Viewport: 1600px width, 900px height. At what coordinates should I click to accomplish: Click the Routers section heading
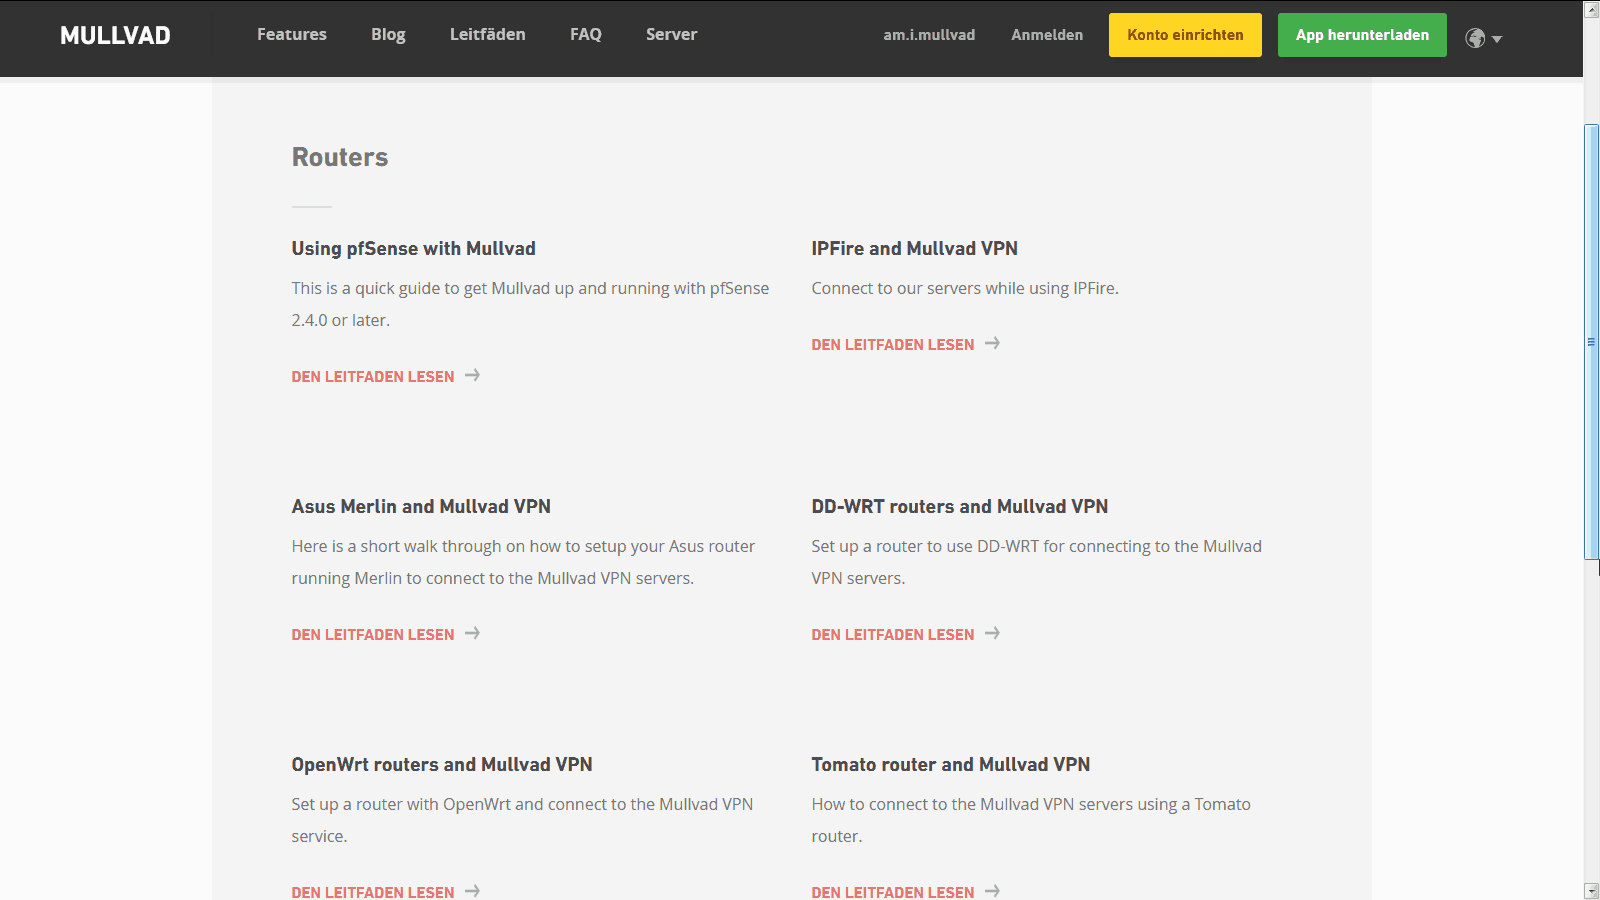click(340, 157)
